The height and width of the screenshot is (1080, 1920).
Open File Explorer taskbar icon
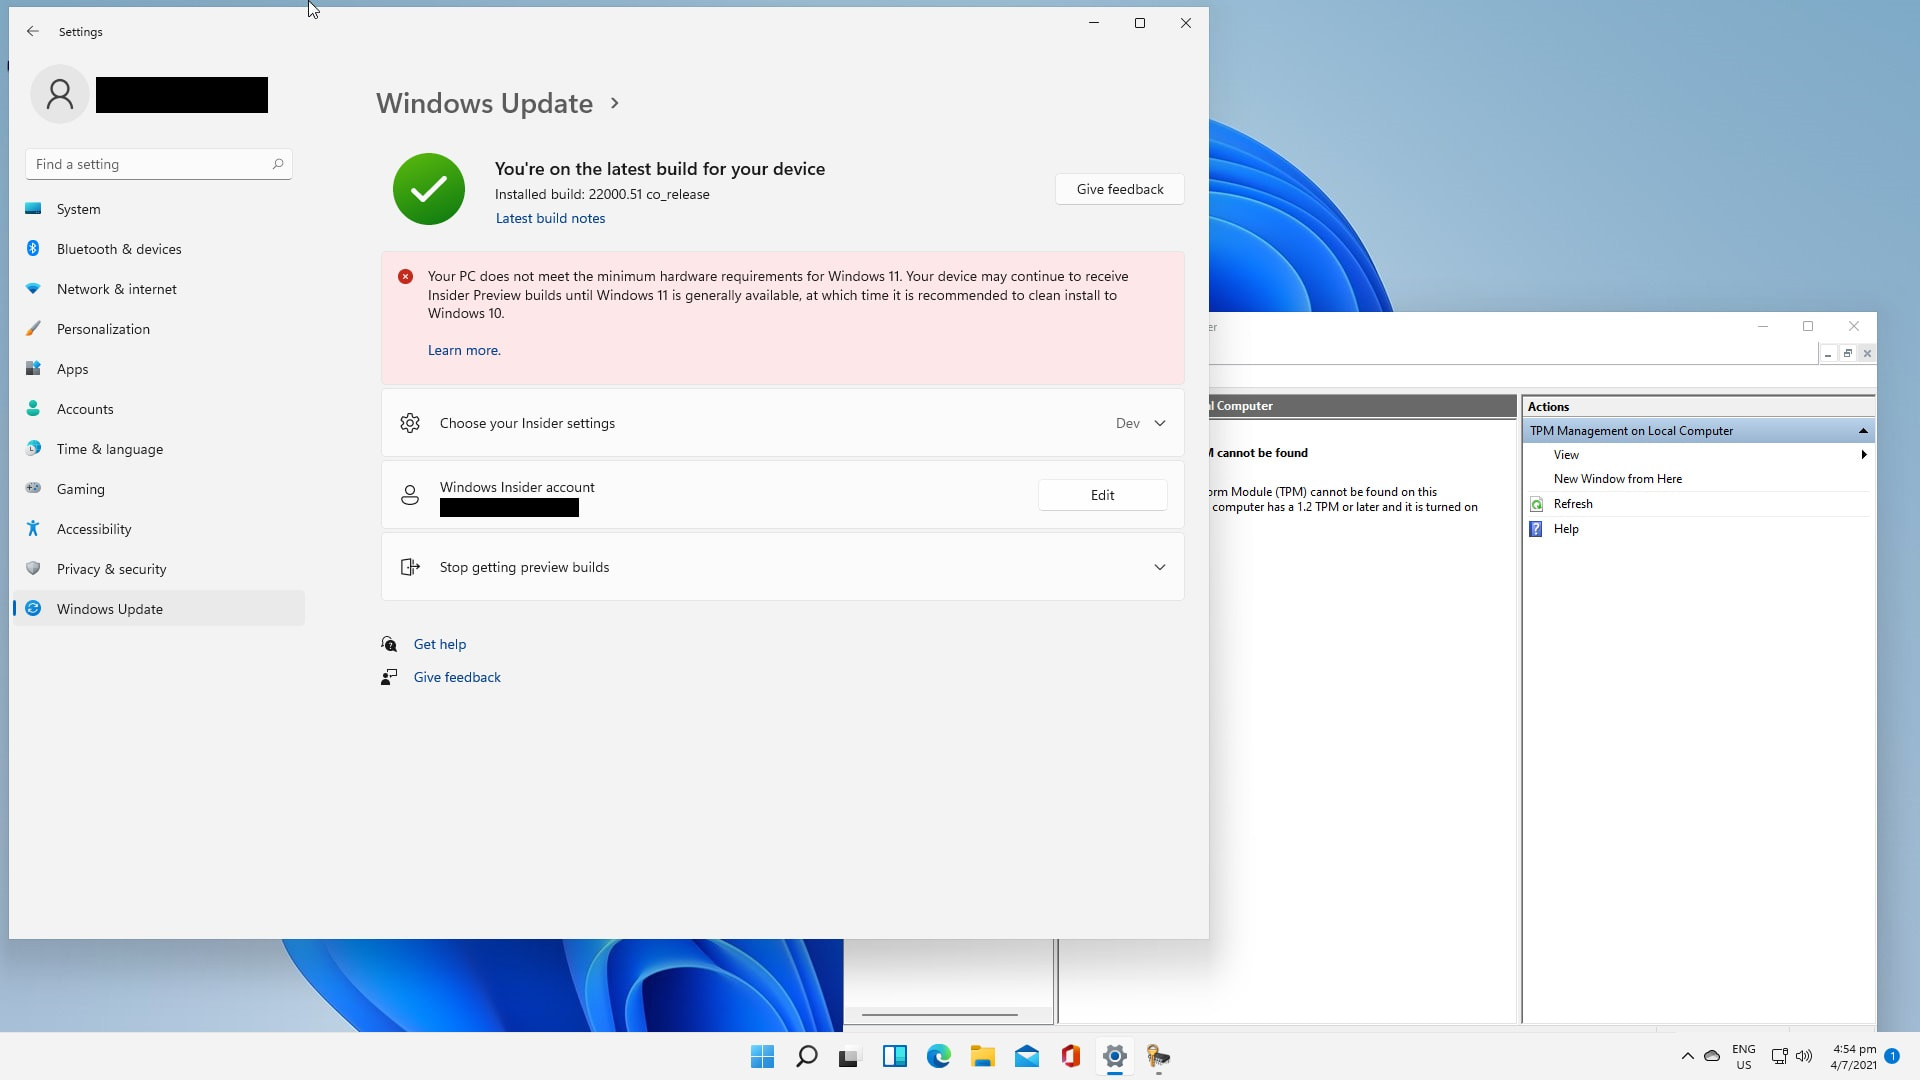[982, 1056]
